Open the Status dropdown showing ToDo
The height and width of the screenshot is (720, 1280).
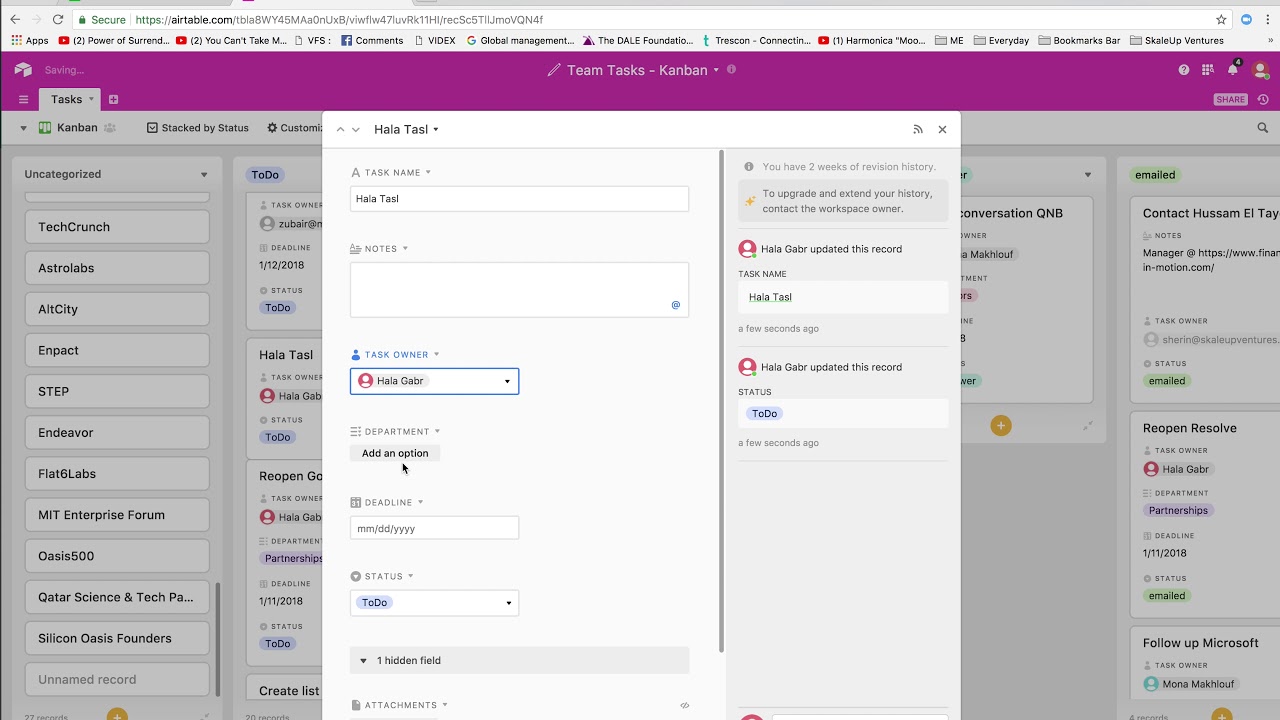pyautogui.click(x=434, y=603)
